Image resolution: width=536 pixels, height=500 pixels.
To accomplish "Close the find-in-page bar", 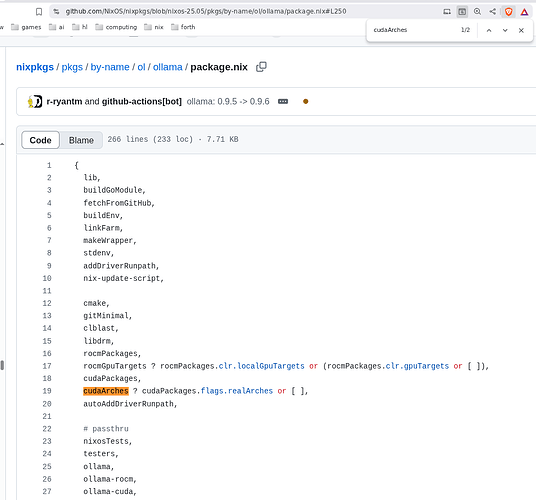I will click(x=521, y=30).
